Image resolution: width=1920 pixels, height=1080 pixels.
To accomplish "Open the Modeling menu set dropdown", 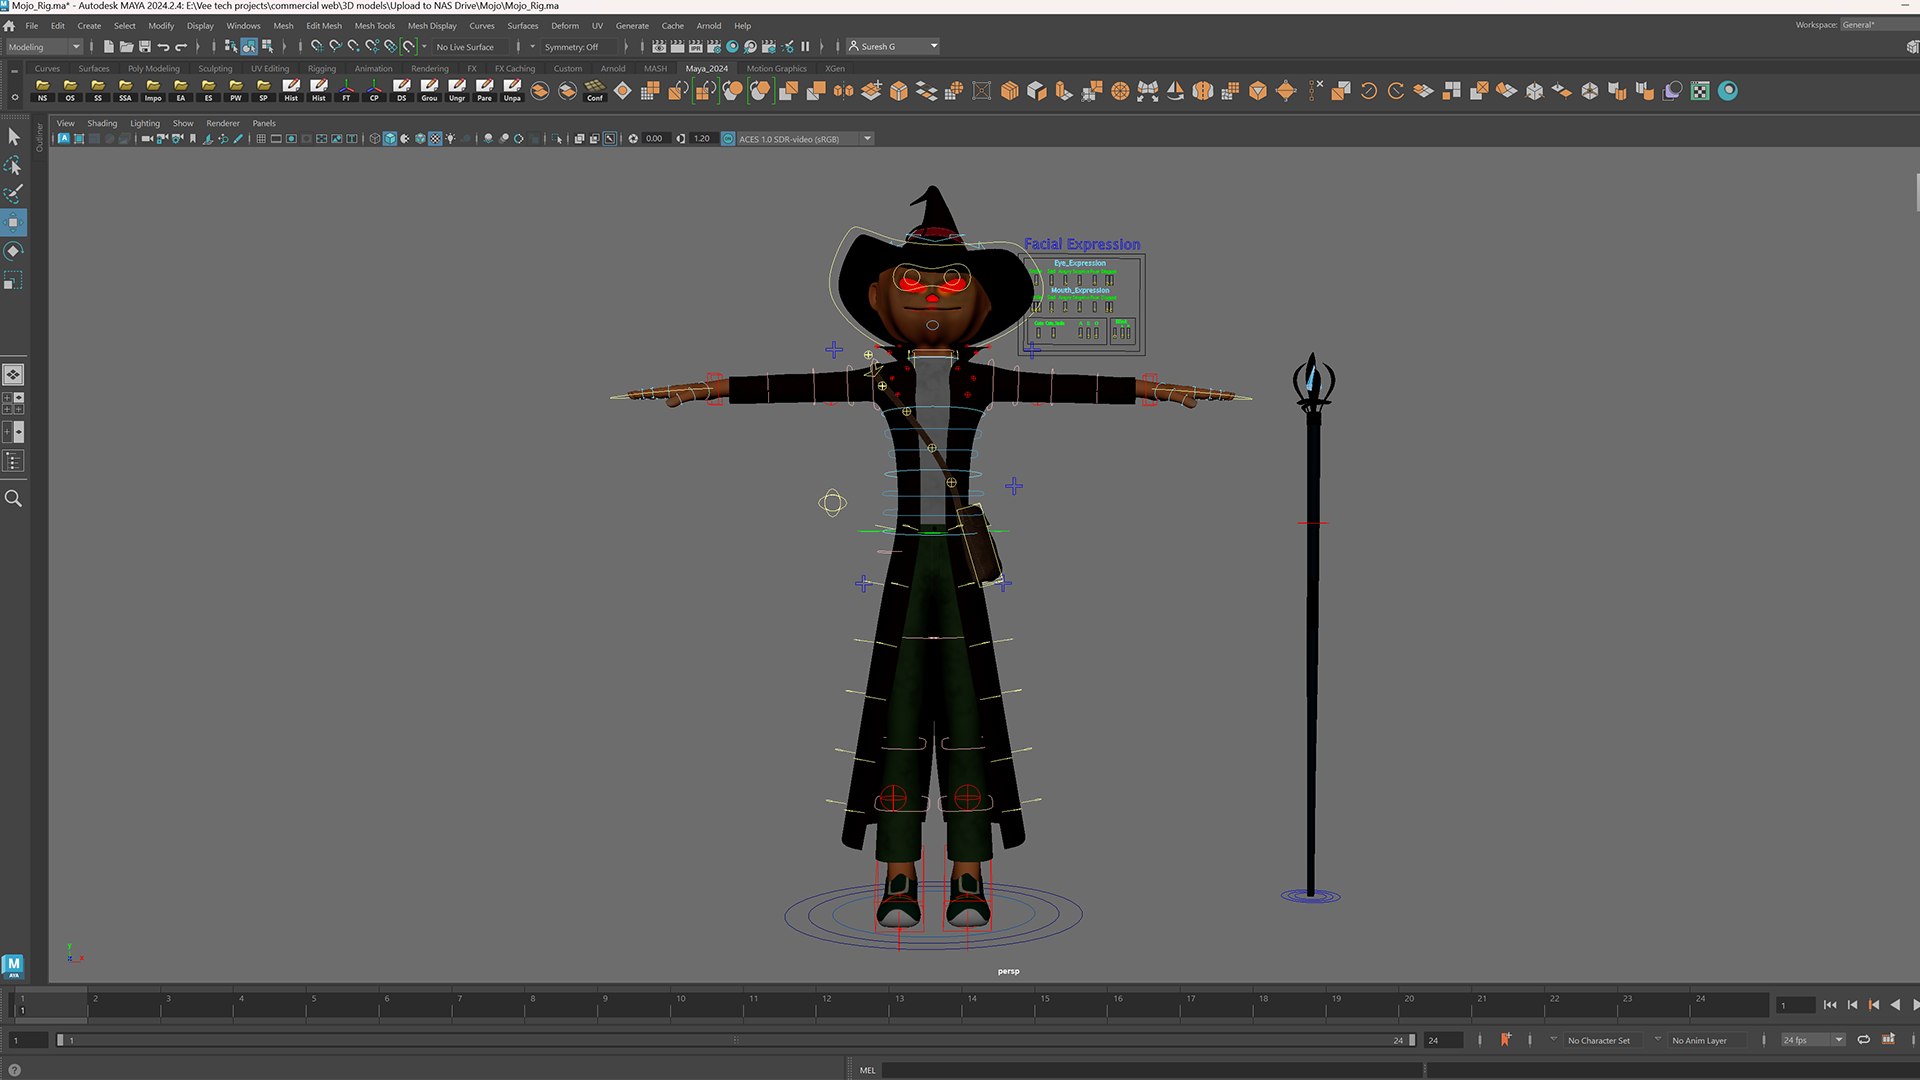I will [44, 47].
